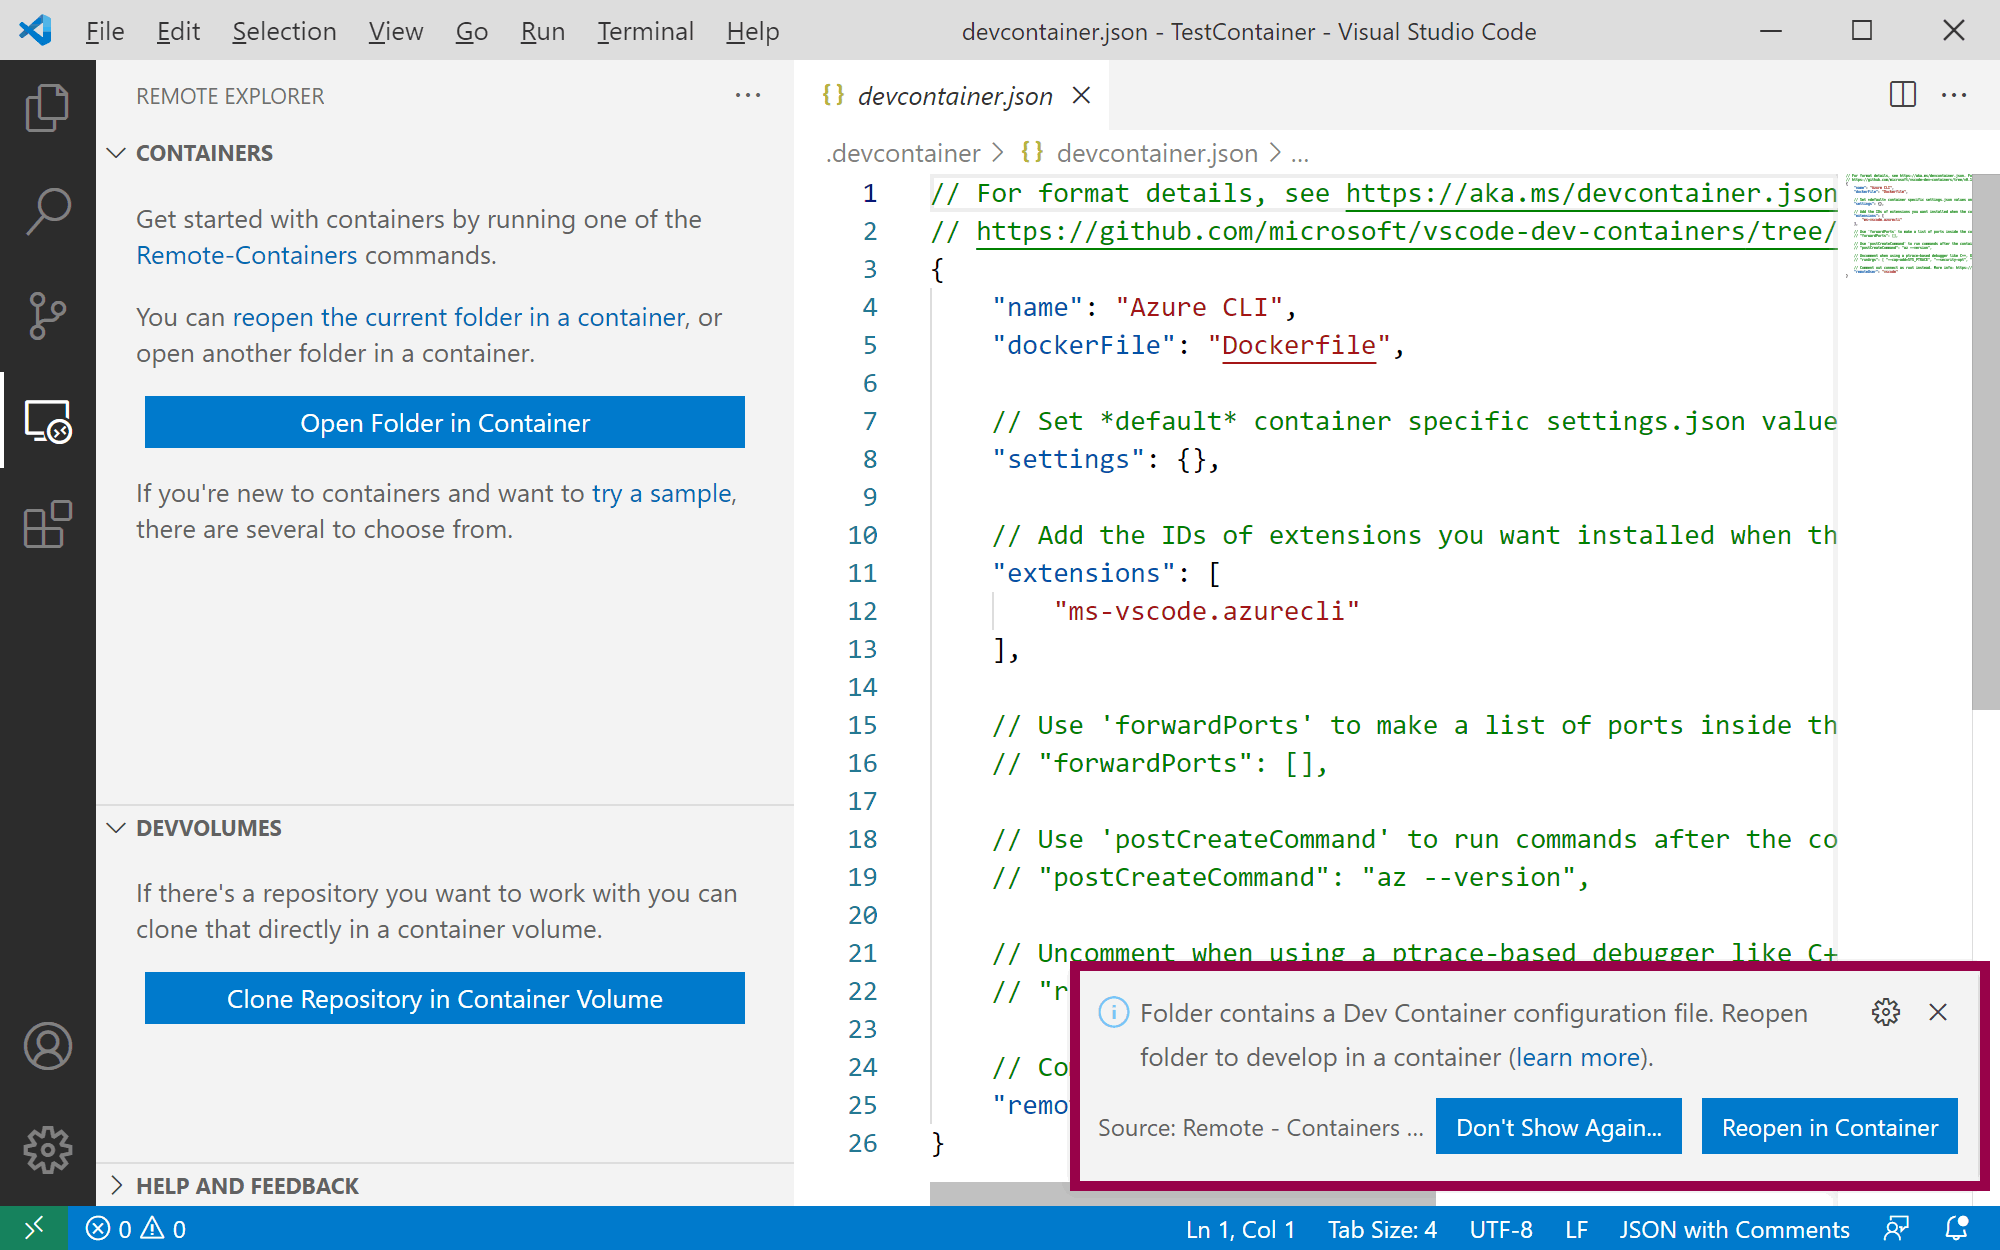This screenshot has height=1250, width=2000.
Task: Click the editor vertical scrollbar thumb
Action: [1985, 440]
